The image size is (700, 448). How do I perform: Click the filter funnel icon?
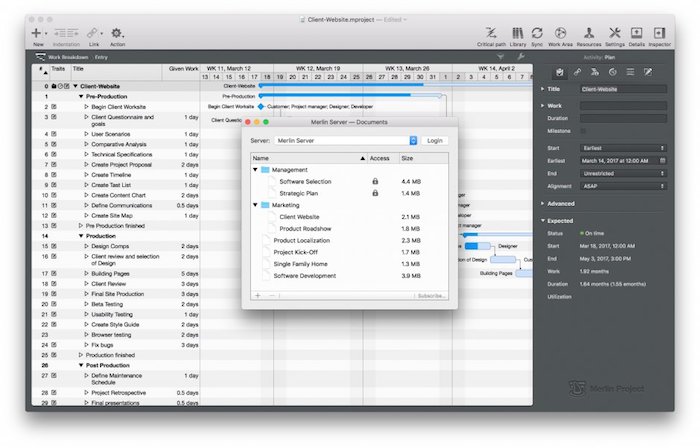coord(500,57)
